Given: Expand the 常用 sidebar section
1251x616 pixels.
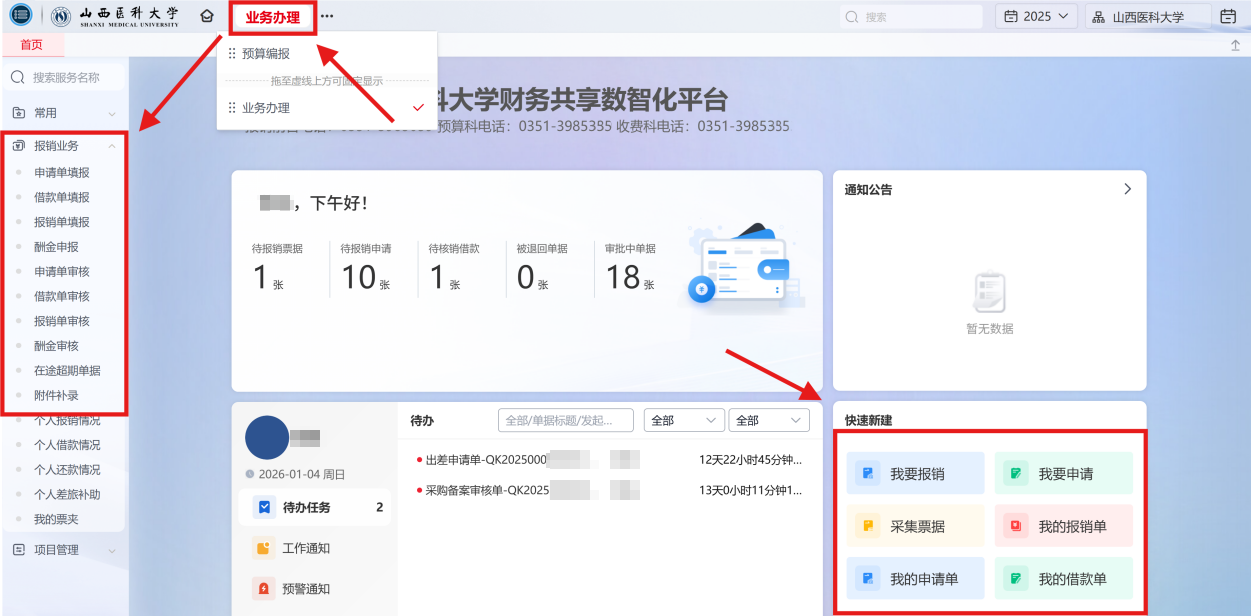Looking at the screenshot, I should click(112, 114).
